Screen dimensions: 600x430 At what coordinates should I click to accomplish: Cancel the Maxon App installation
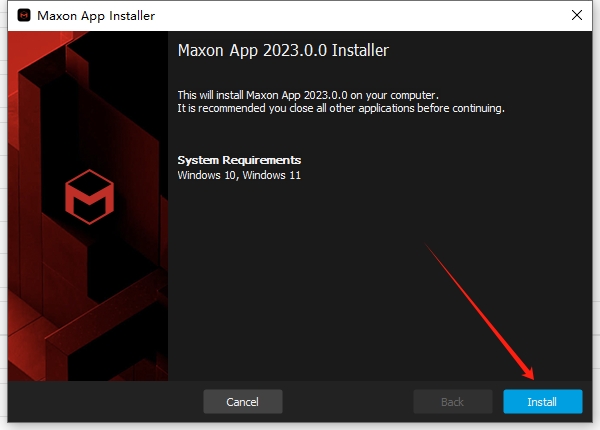[243, 402]
